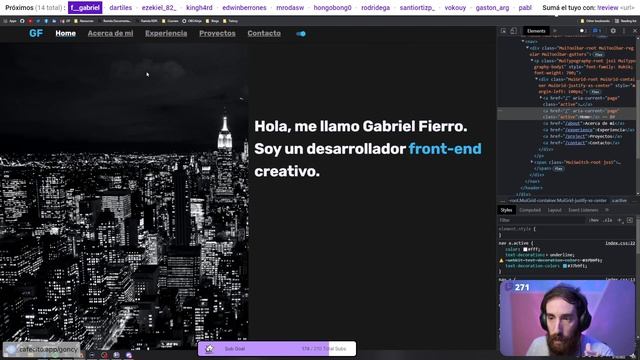The height and width of the screenshot is (360, 640).
Task: Toggle the device toolbar icon in DevTools
Action: [513, 31]
